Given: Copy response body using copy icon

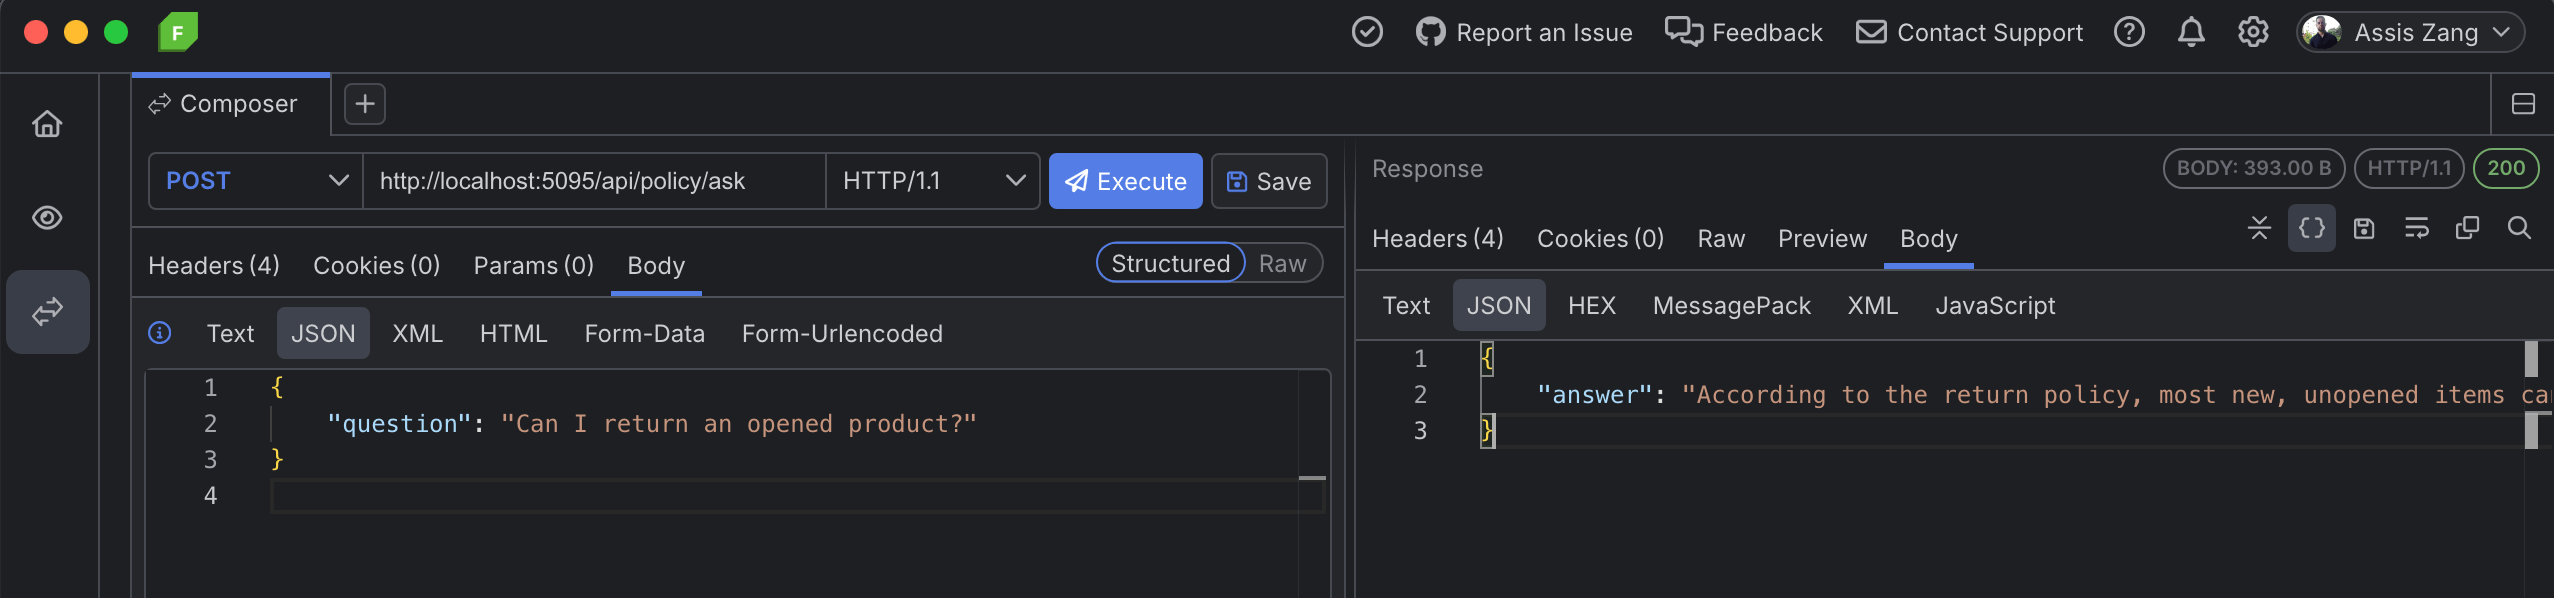Looking at the screenshot, I should pos(2467,229).
